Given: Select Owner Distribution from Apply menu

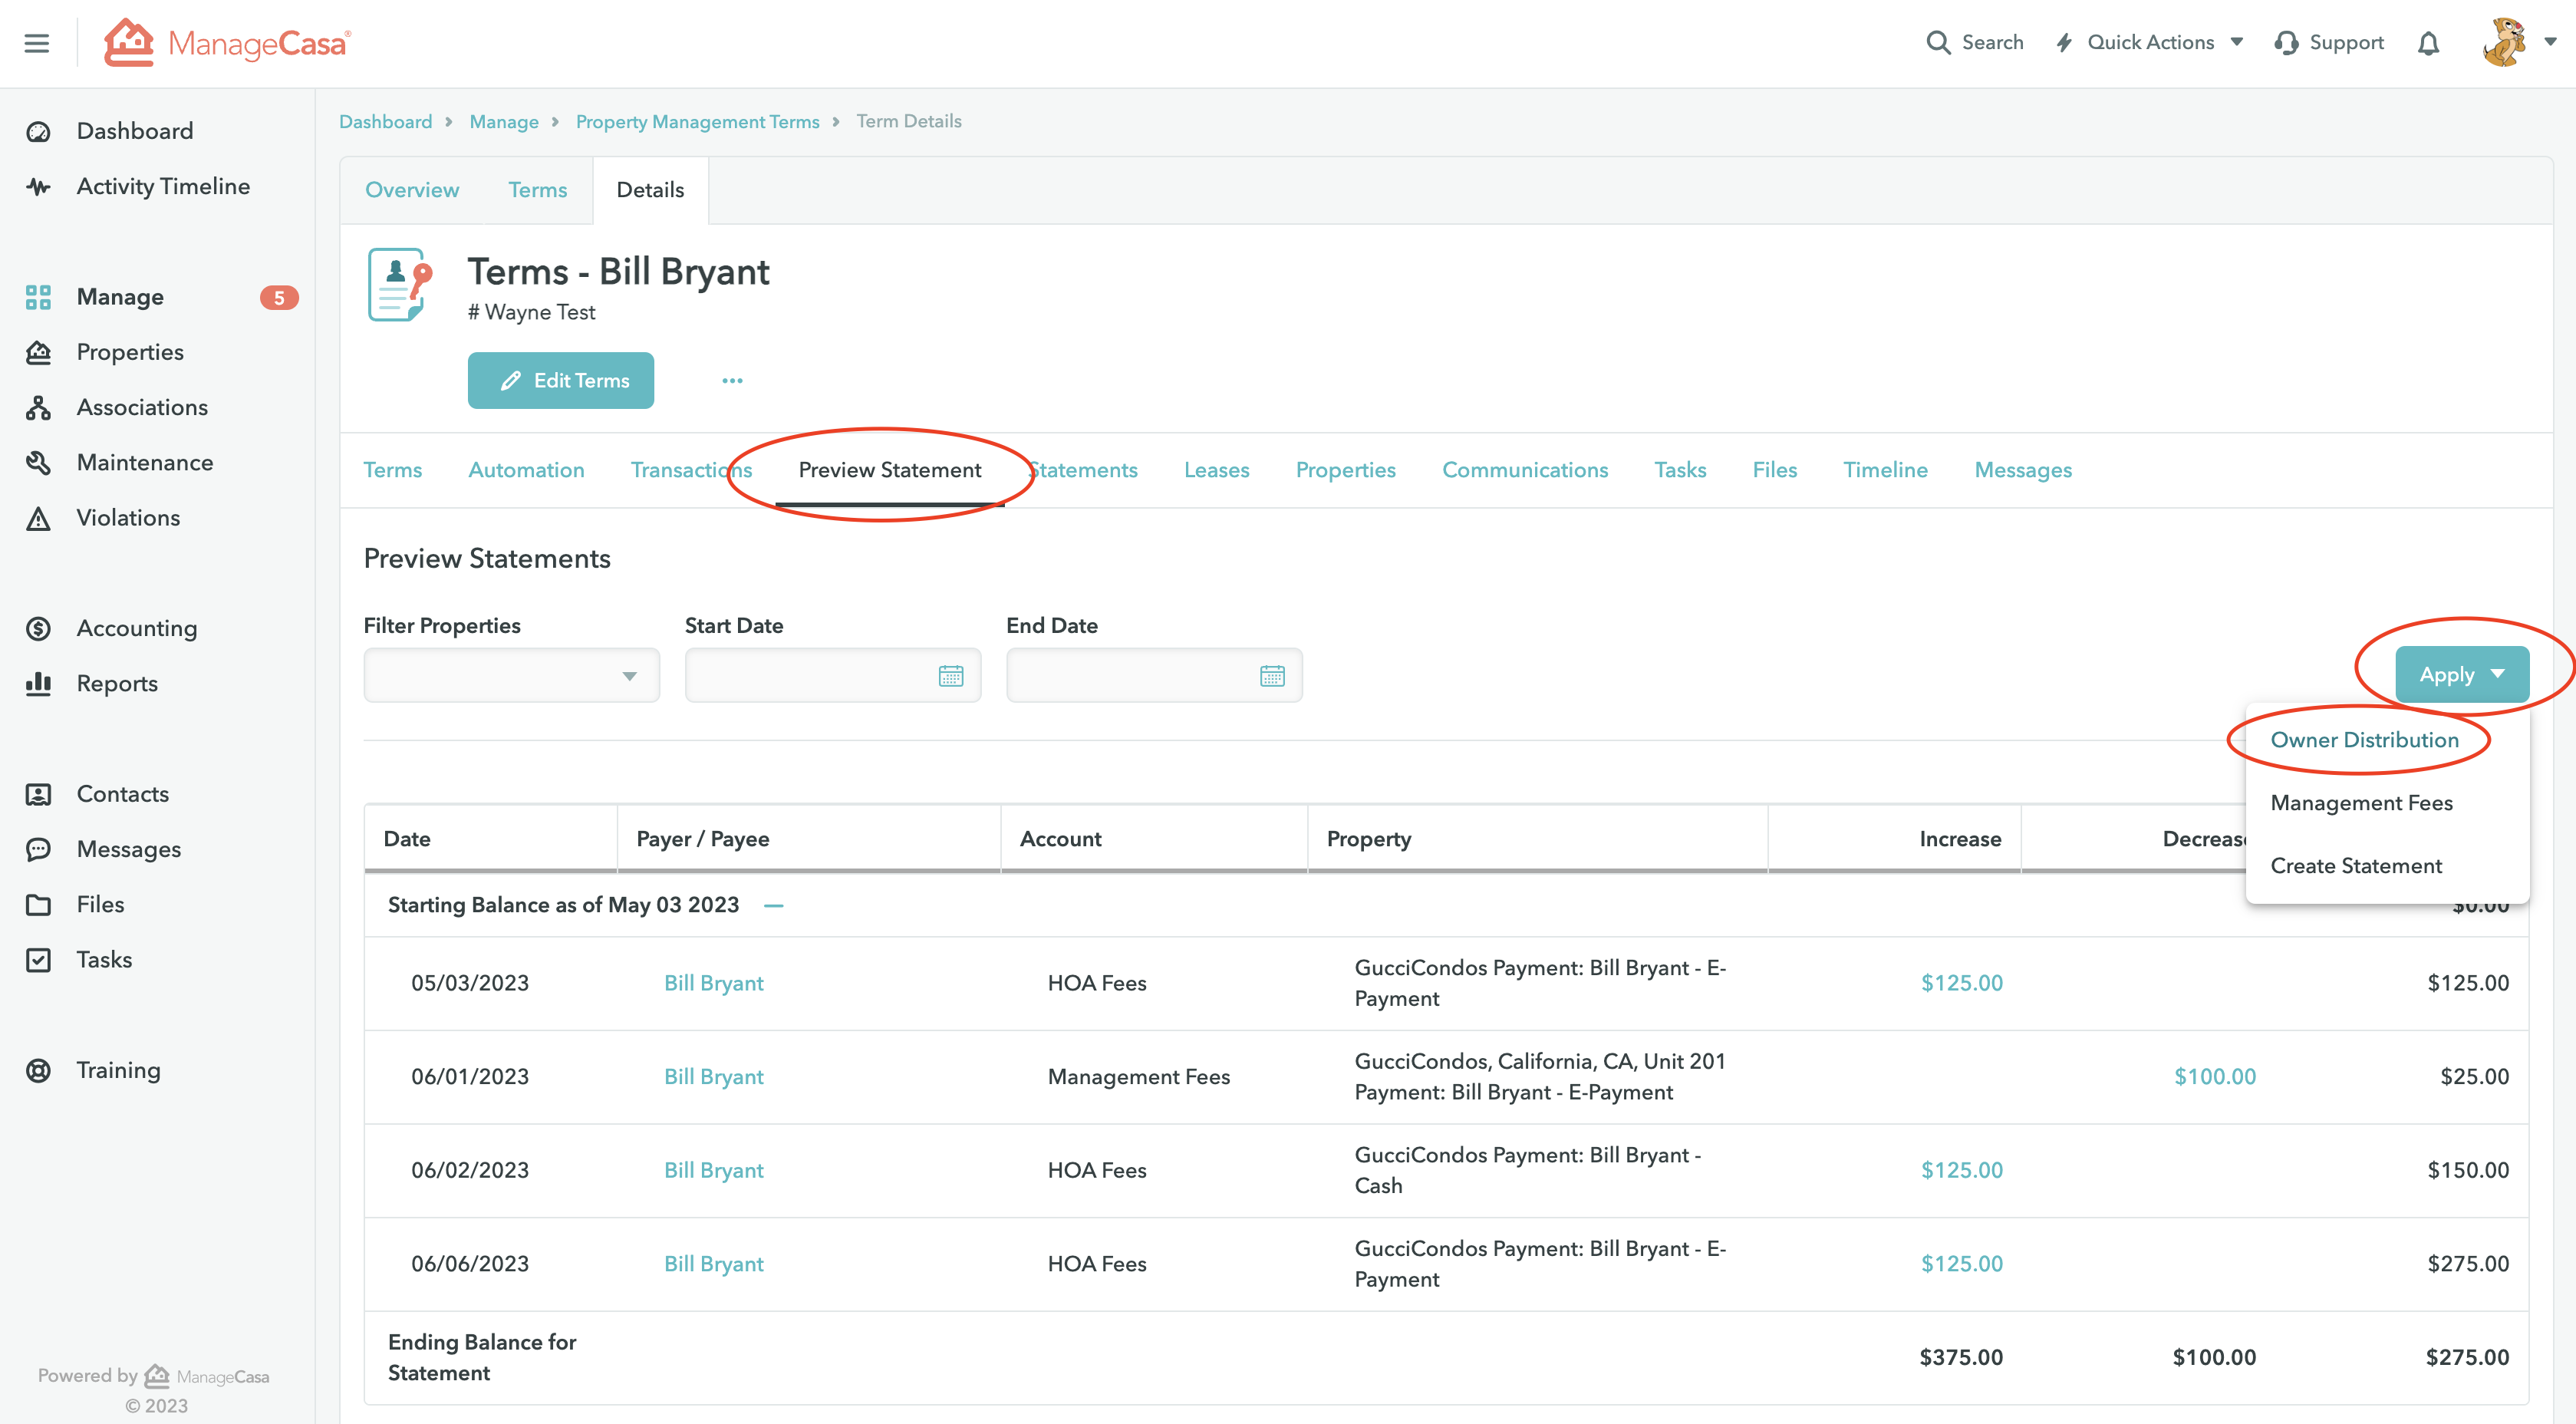Looking at the screenshot, I should (x=2364, y=740).
